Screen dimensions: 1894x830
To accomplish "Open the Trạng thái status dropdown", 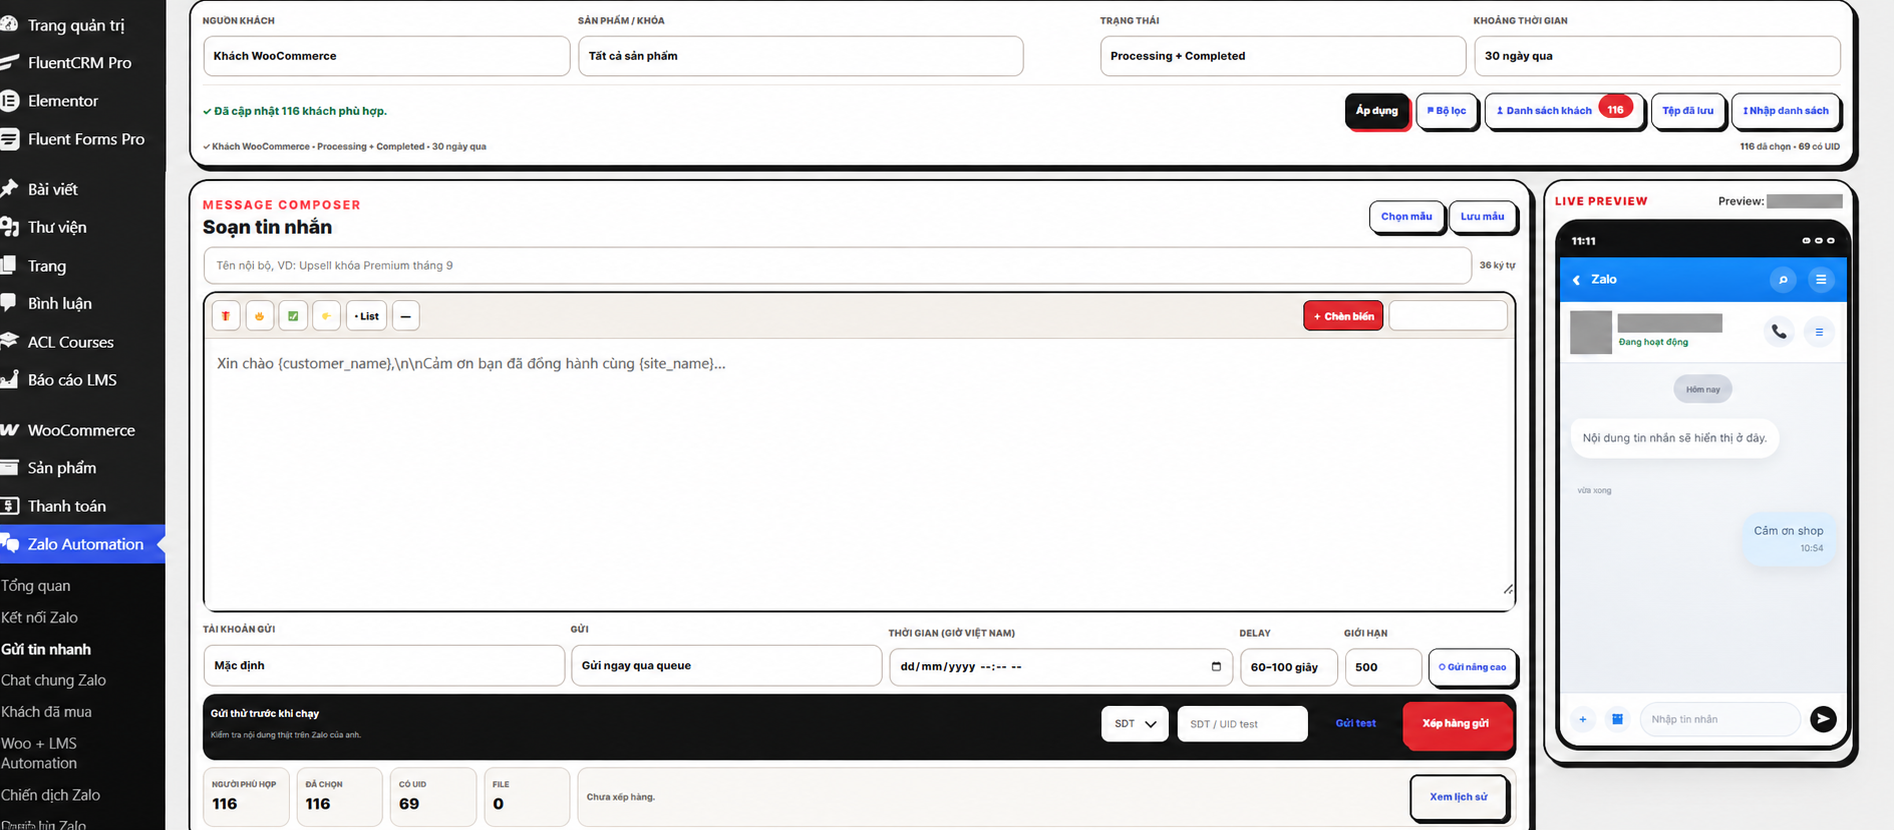I will coord(1283,56).
